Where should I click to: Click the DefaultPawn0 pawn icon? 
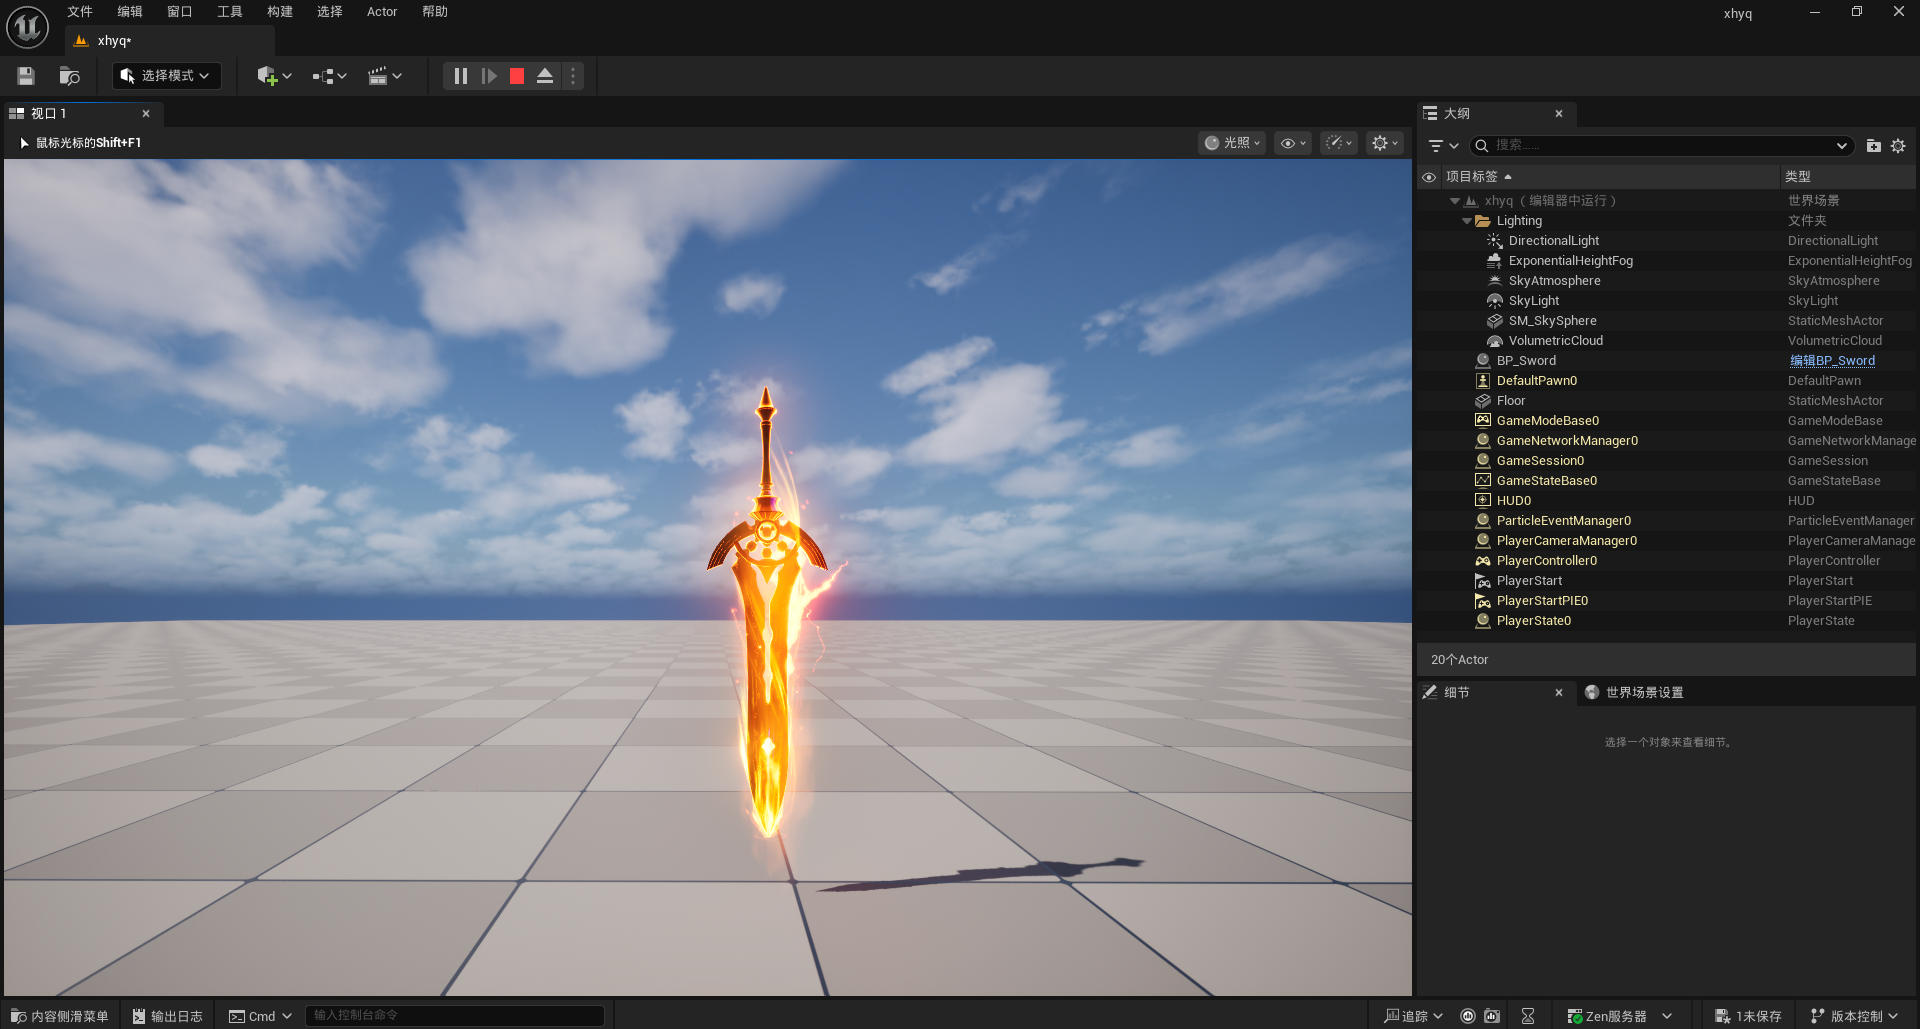[x=1483, y=381]
